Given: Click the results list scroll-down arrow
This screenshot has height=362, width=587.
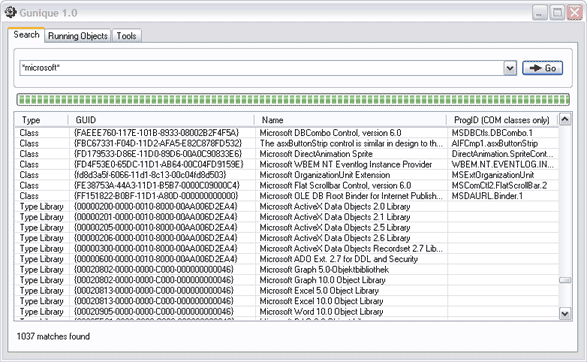Looking at the screenshot, I should [x=565, y=313].
